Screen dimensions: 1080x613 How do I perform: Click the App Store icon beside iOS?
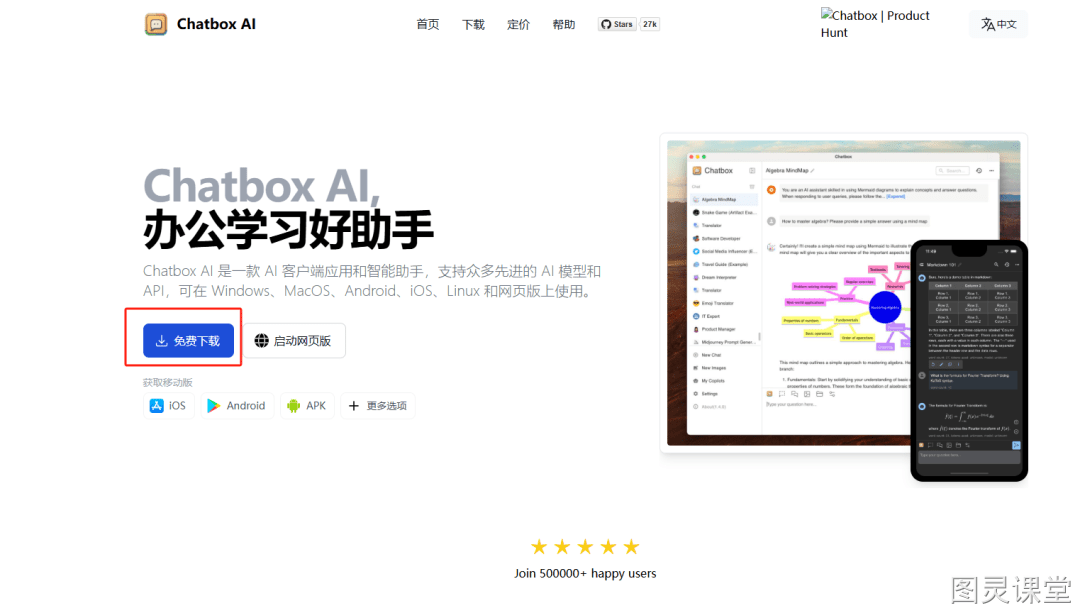[x=156, y=406]
